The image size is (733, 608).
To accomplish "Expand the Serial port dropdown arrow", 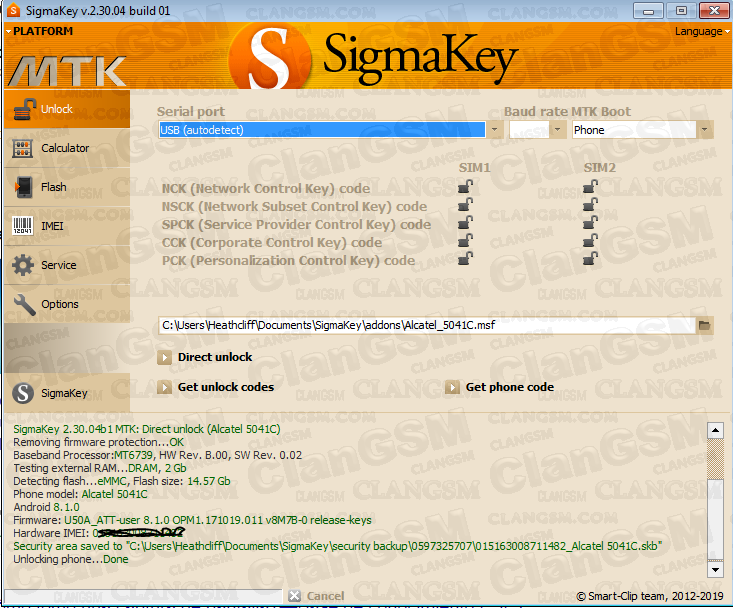I will [x=495, y=129].
